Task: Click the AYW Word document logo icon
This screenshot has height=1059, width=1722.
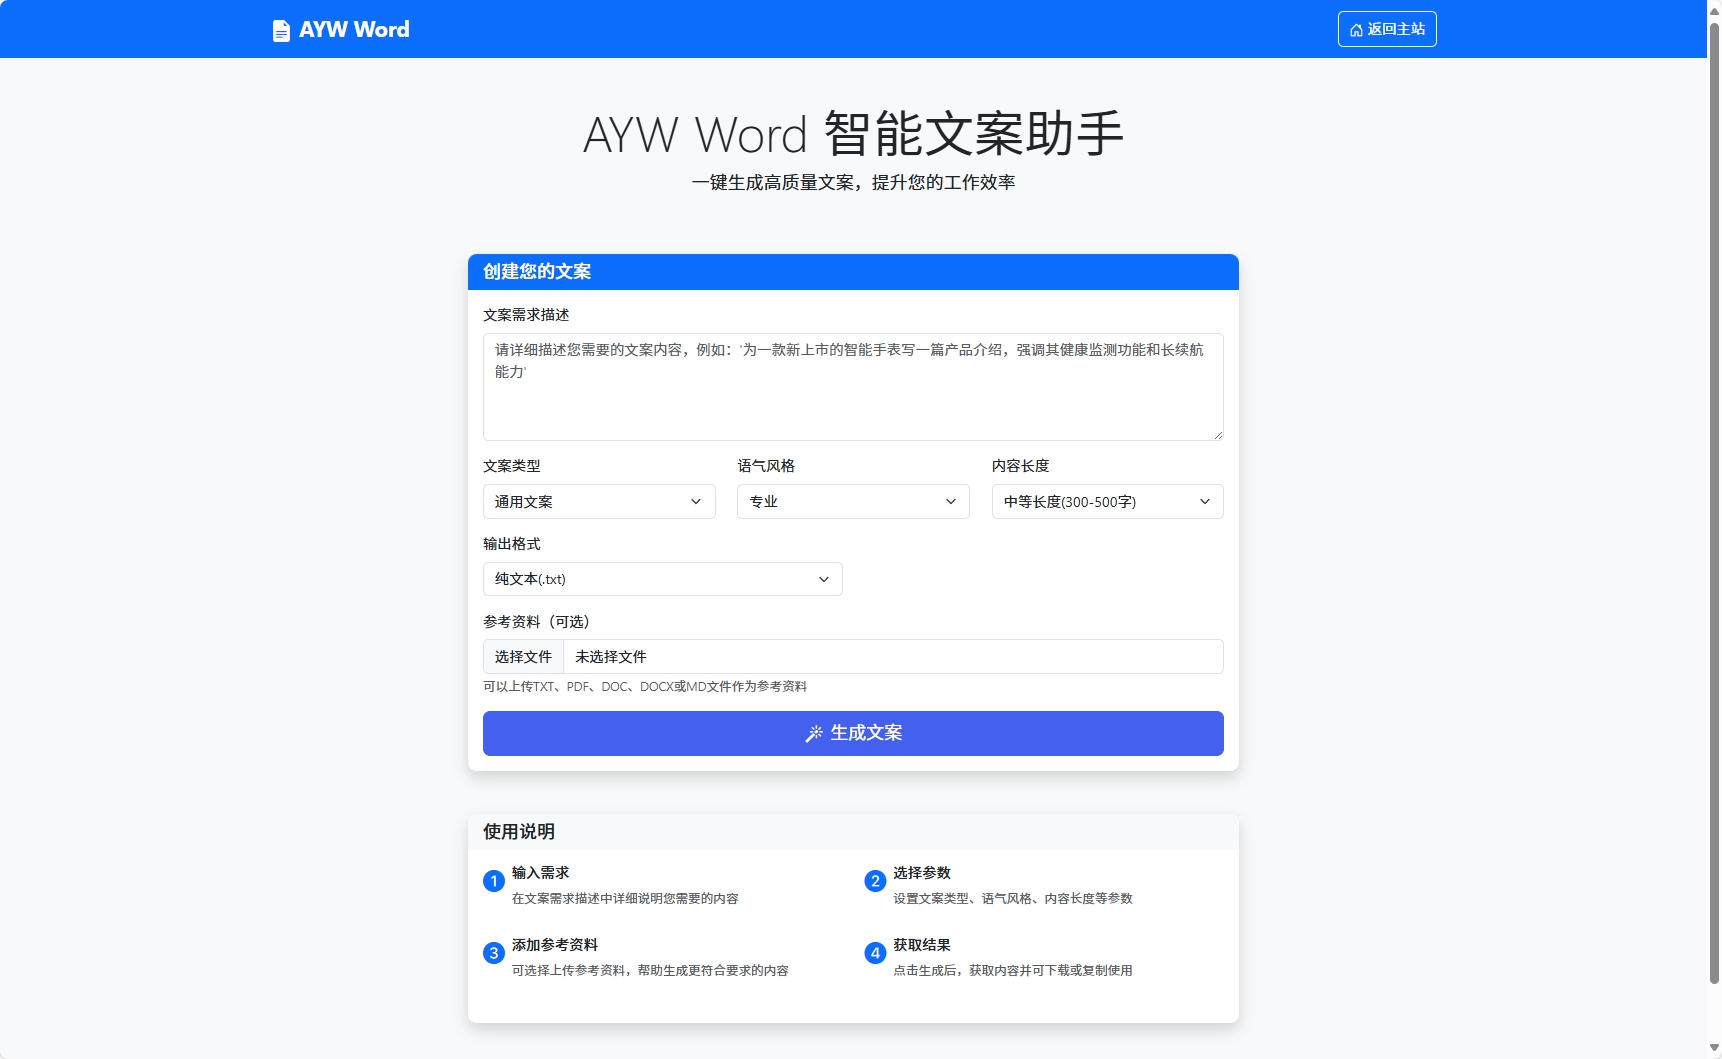Action: click(281, 31)
